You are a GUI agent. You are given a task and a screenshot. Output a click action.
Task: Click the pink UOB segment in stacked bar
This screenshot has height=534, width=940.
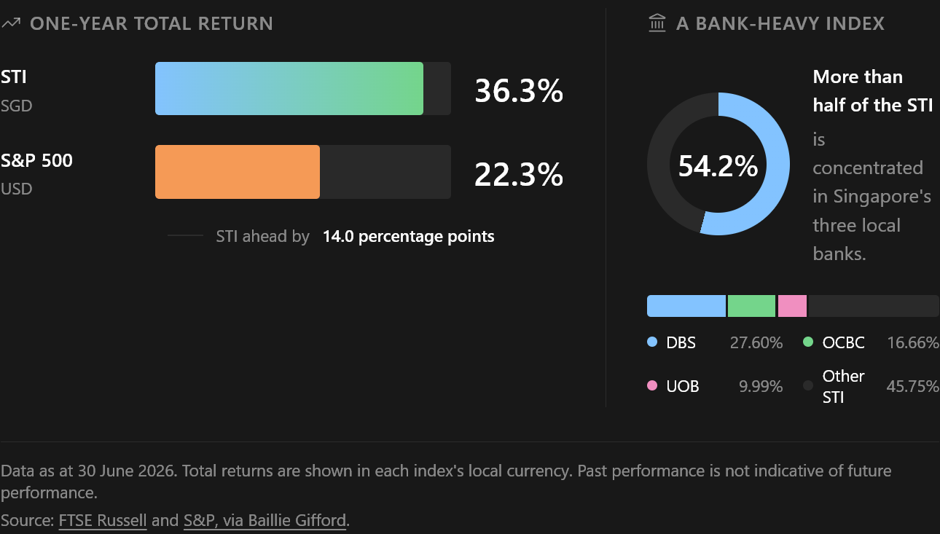pos(793,306)
